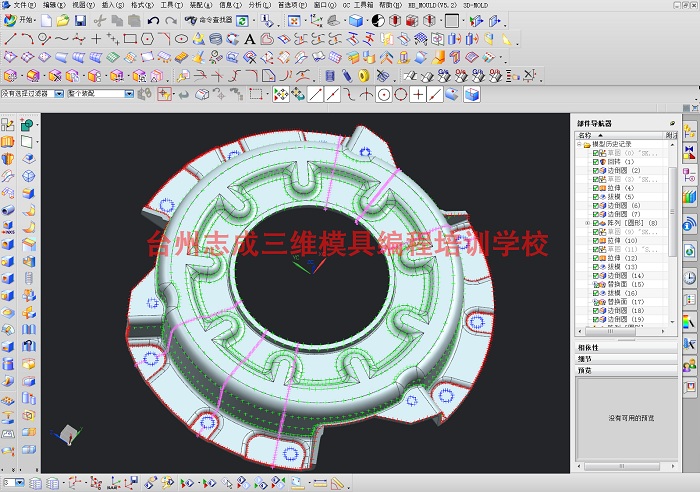Screen dimensions: 700x492
Task: Uncheck the 拉伸 (10) feature checkbox
Action: pos(596,241)
